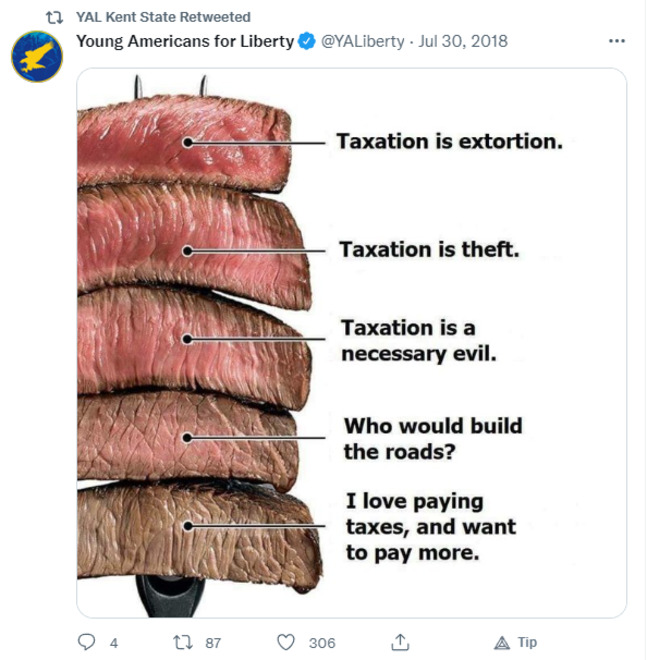Open the YAL Kent State Retweeted link
Screen dimensions: 647x660
click(x=163, y=17)
